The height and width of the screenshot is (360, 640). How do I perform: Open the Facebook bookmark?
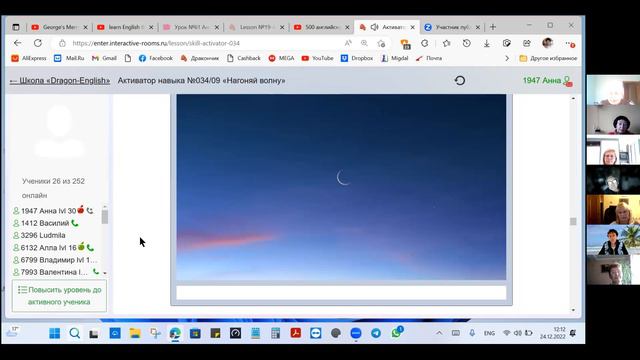tap(156, 58)
